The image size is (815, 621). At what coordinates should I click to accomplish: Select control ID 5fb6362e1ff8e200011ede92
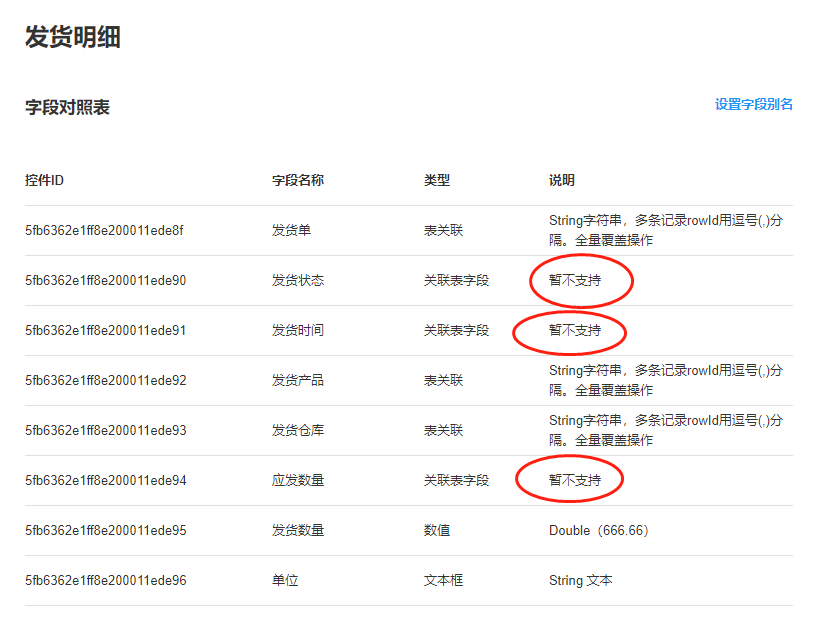pyautogui.click(x=106, y=380)
